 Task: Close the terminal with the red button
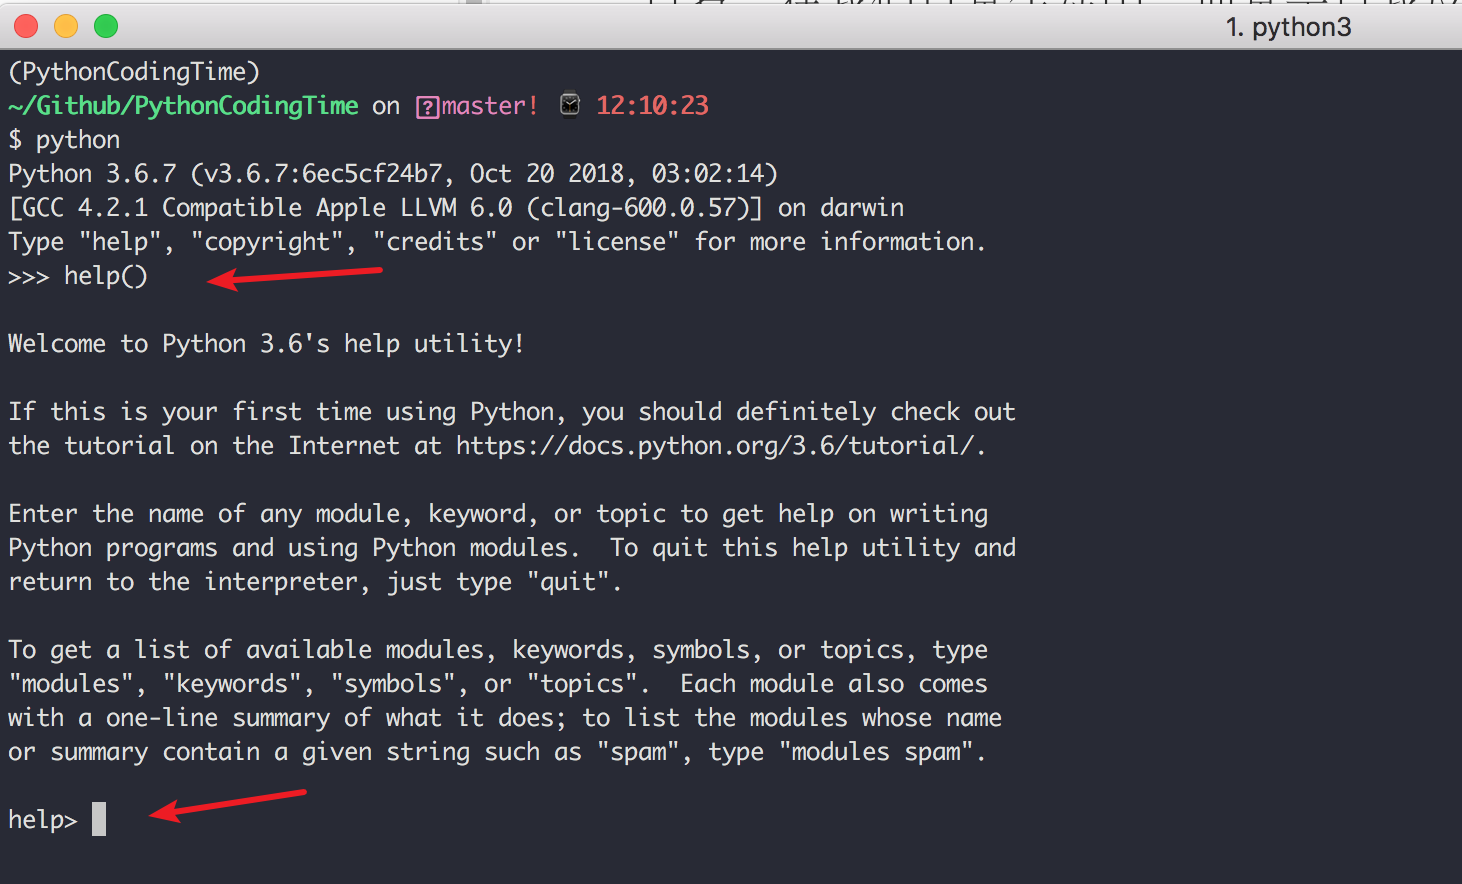[26, 26]
